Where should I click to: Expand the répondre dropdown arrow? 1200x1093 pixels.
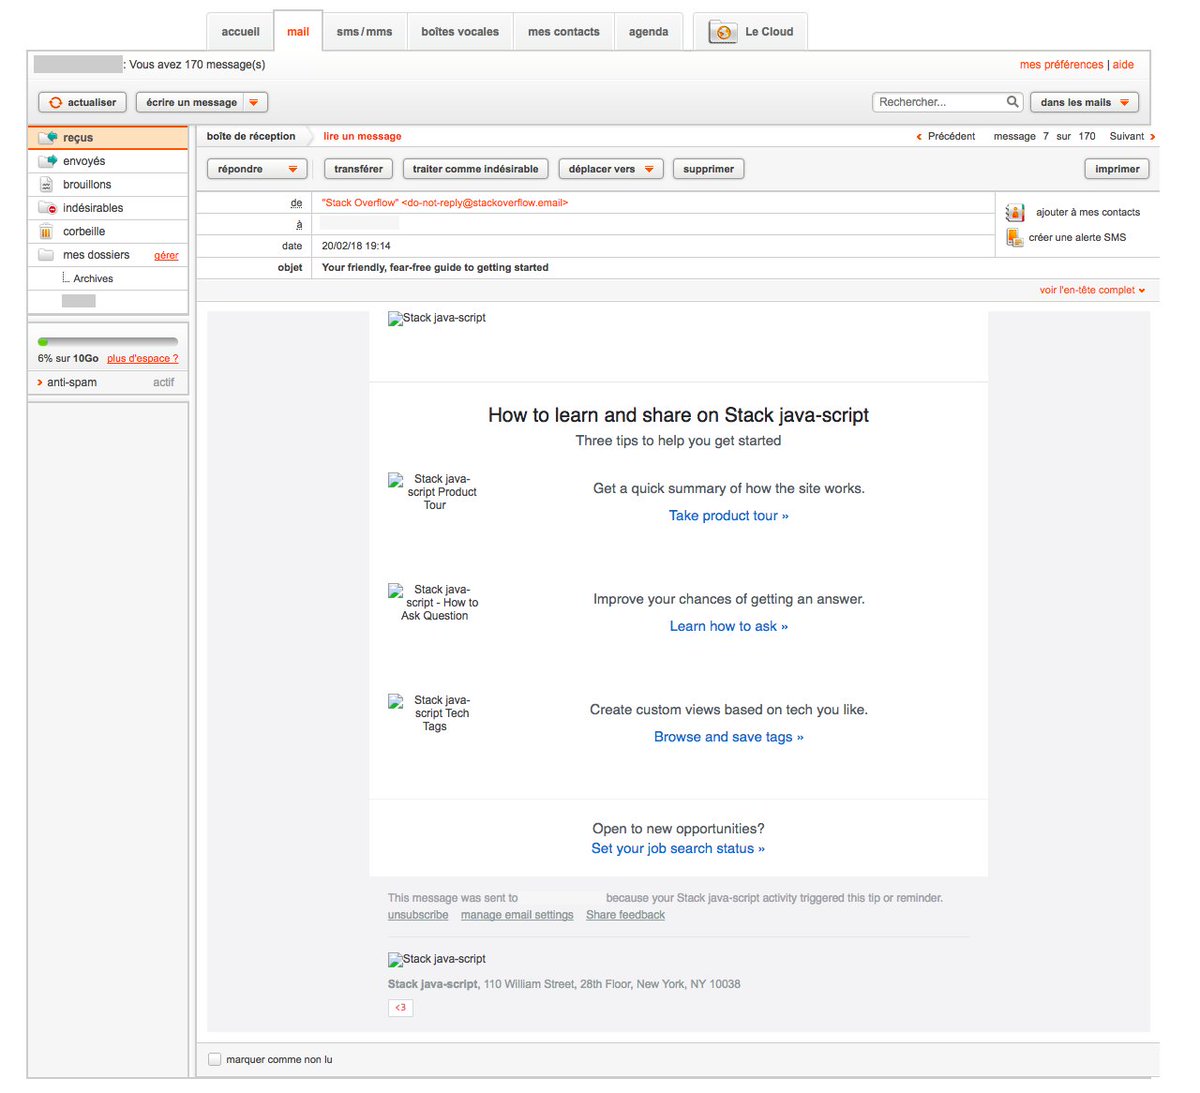pos(292,169)
